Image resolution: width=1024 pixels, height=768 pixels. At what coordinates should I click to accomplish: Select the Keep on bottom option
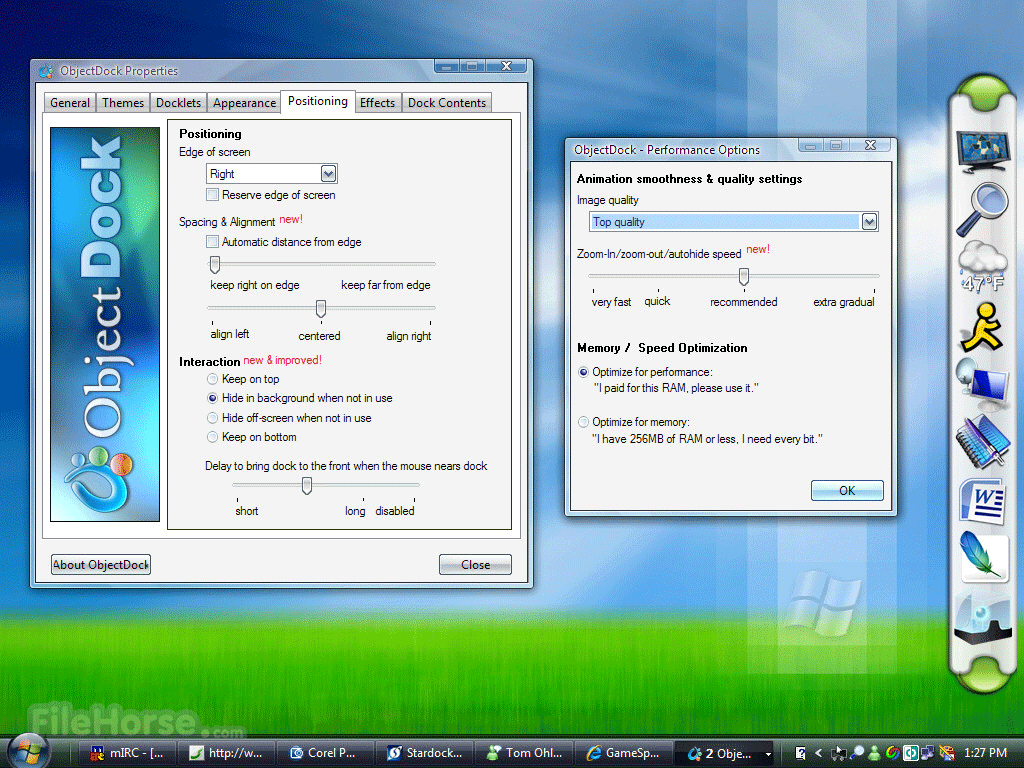212,437
